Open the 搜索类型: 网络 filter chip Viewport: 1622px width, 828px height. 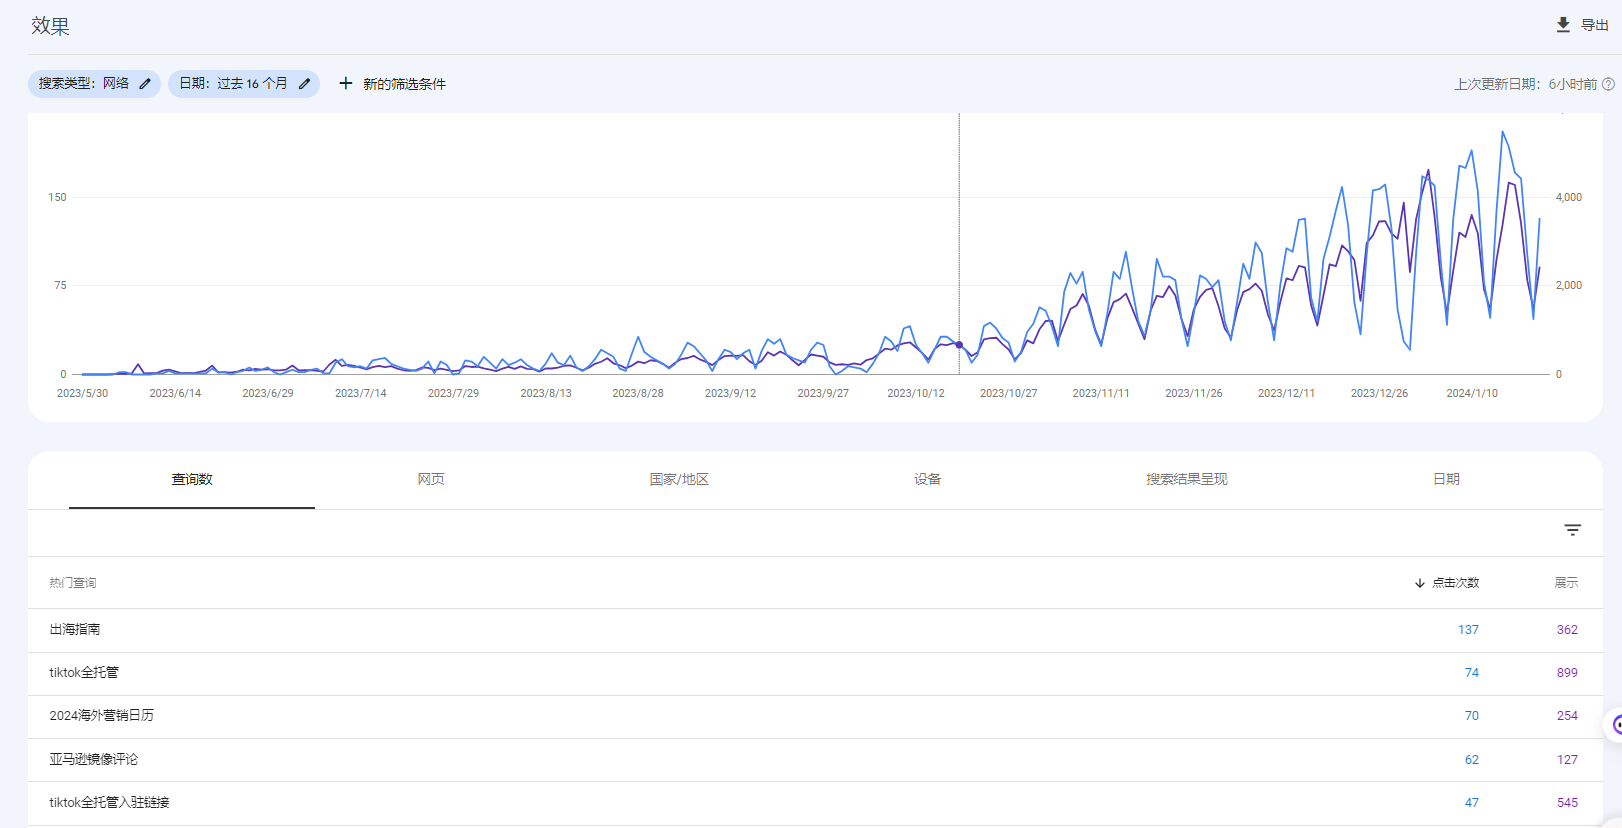[x=94, y=84]
